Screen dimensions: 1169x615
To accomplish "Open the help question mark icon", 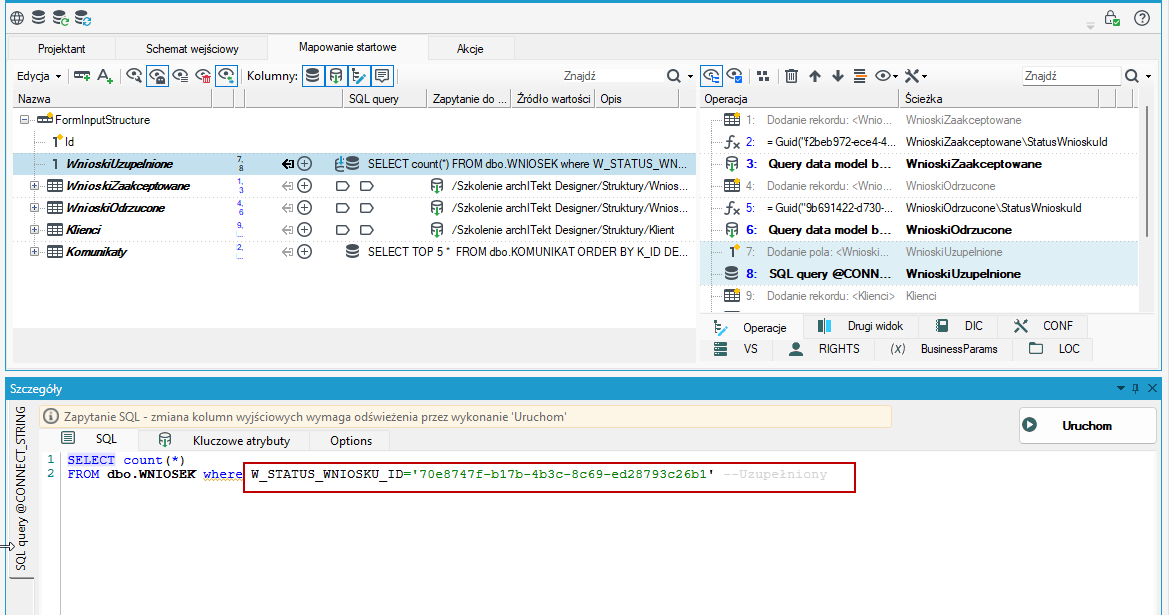I will click(x=1141, y=18).
